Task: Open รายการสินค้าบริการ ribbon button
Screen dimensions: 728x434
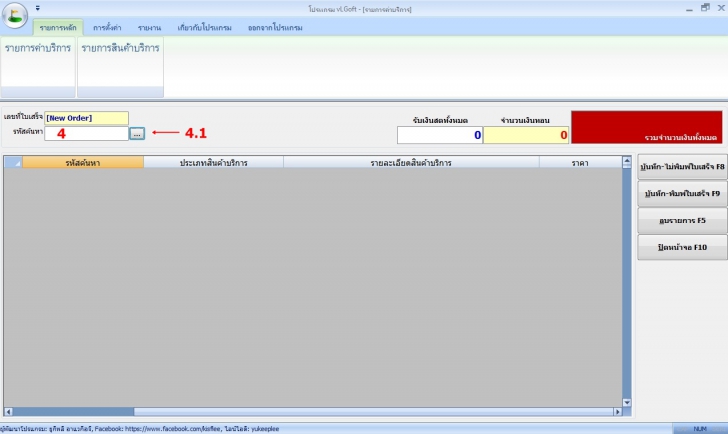Action: [x=120, y=67]
